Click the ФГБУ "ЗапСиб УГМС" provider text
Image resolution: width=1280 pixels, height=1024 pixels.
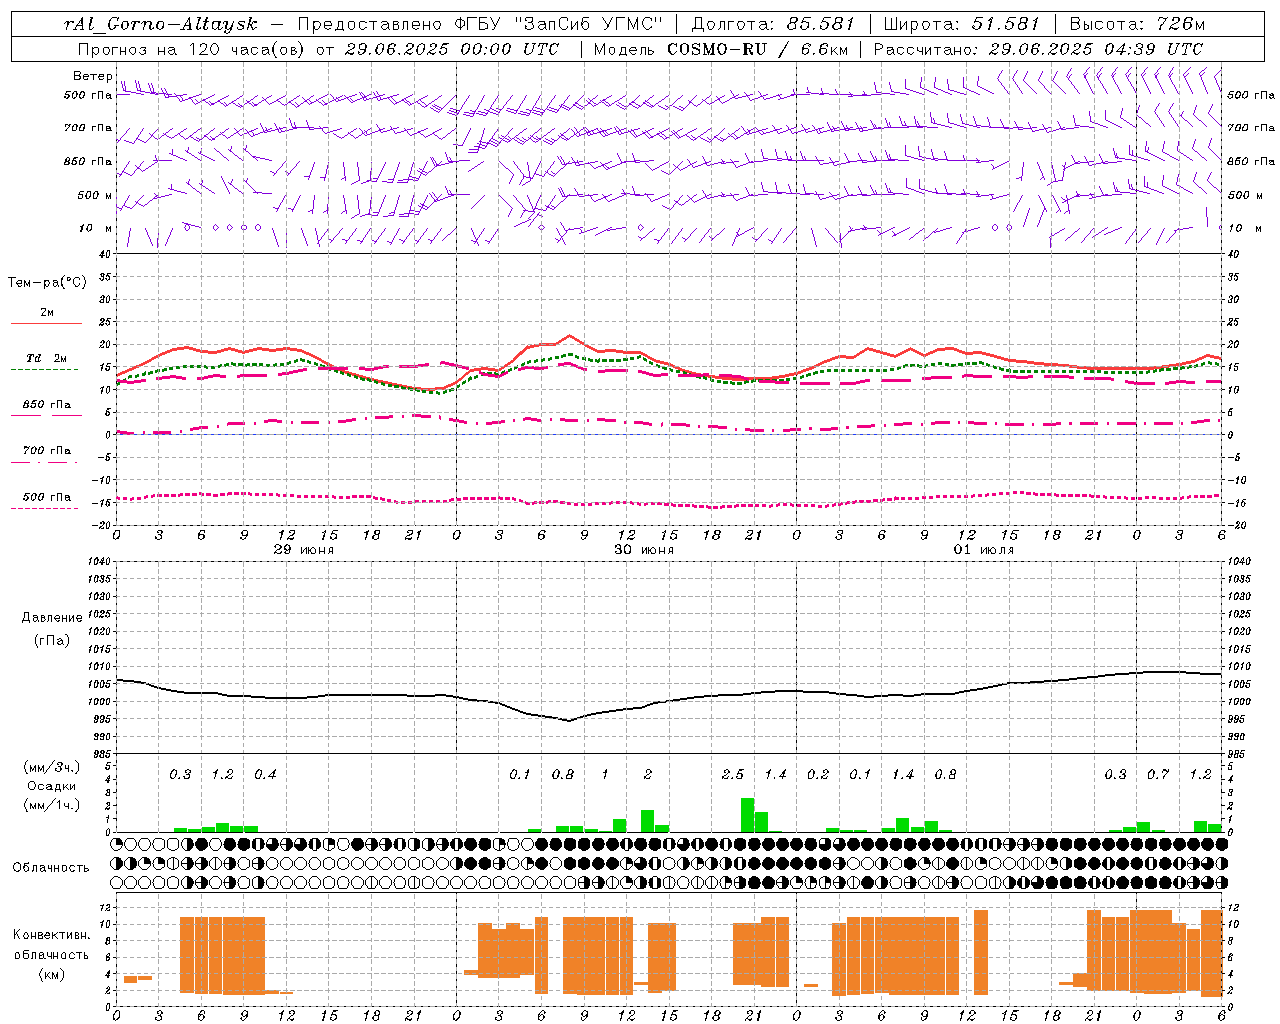[x=557, y=24]
